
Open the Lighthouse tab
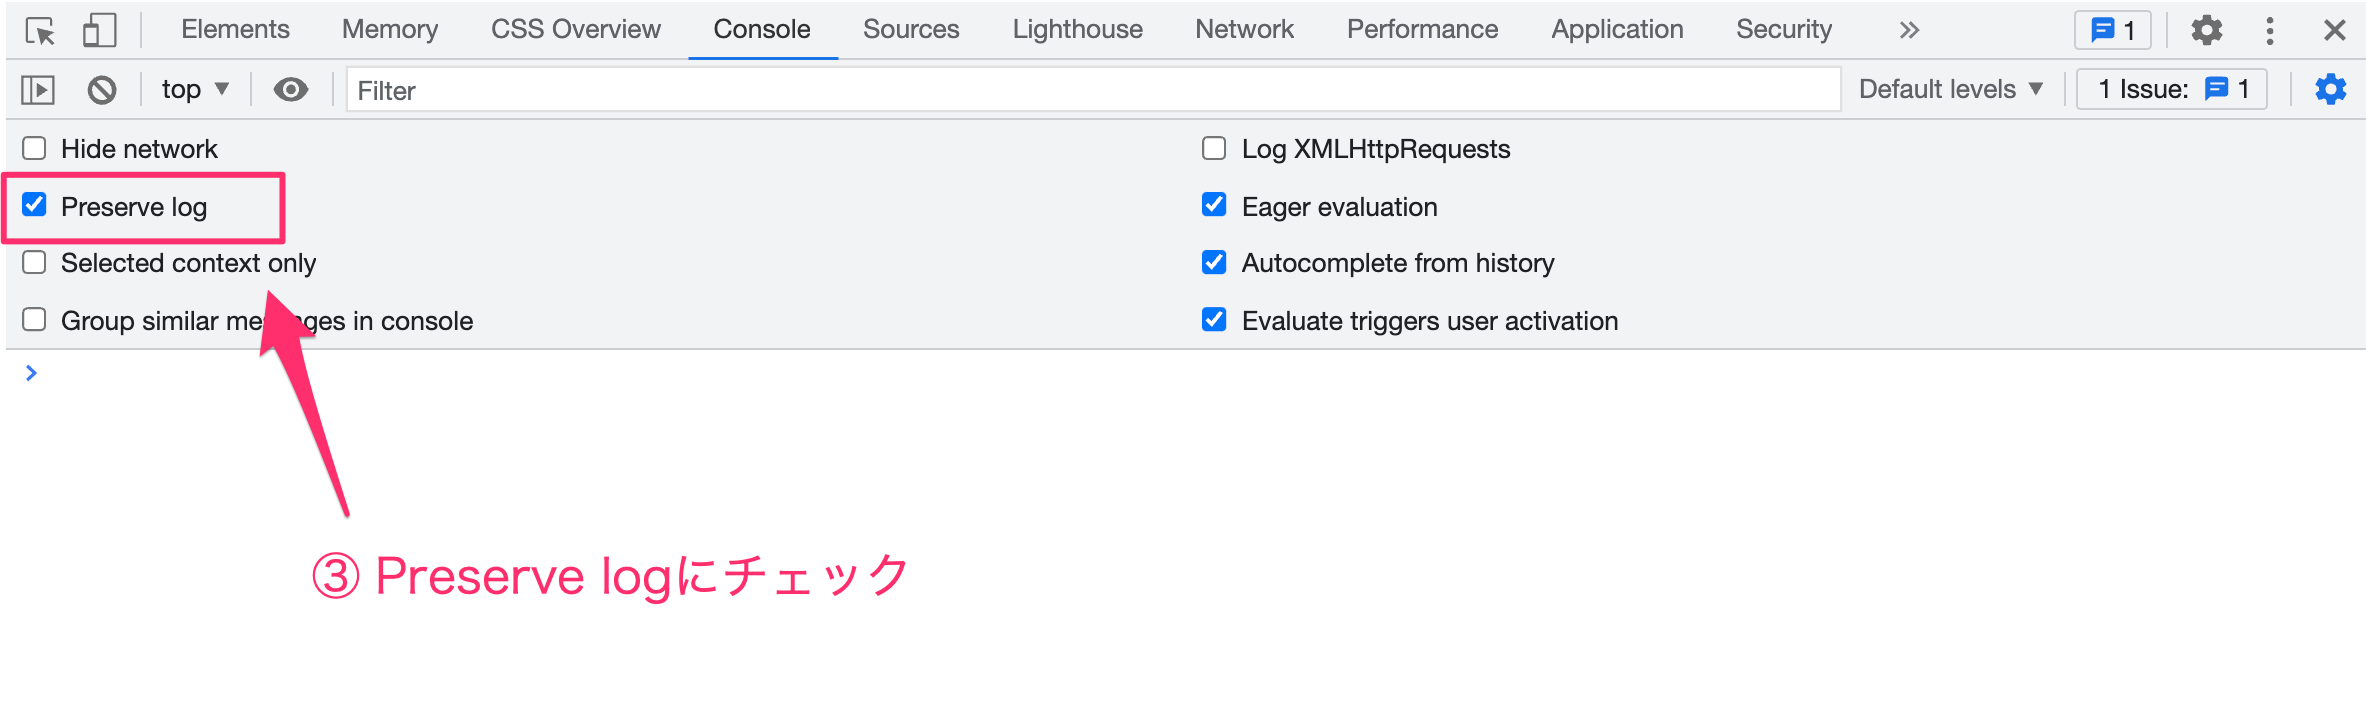point(1077,29)
